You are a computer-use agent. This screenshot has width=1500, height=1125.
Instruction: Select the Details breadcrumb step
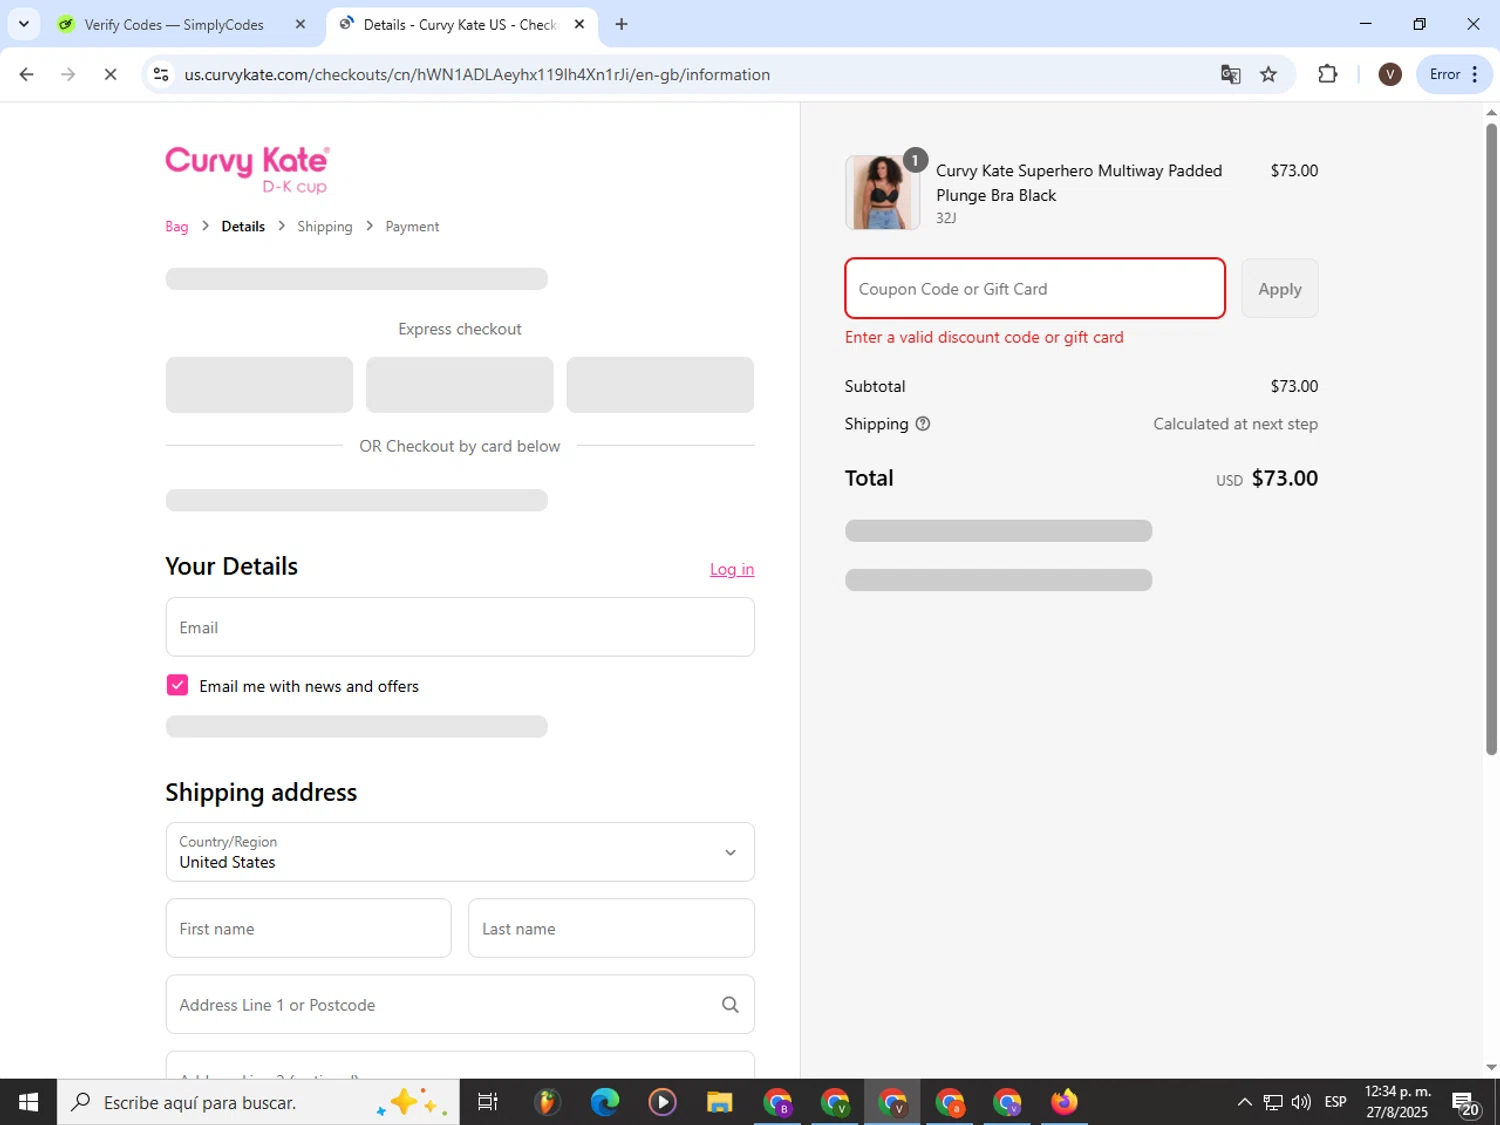click(243, 227)
